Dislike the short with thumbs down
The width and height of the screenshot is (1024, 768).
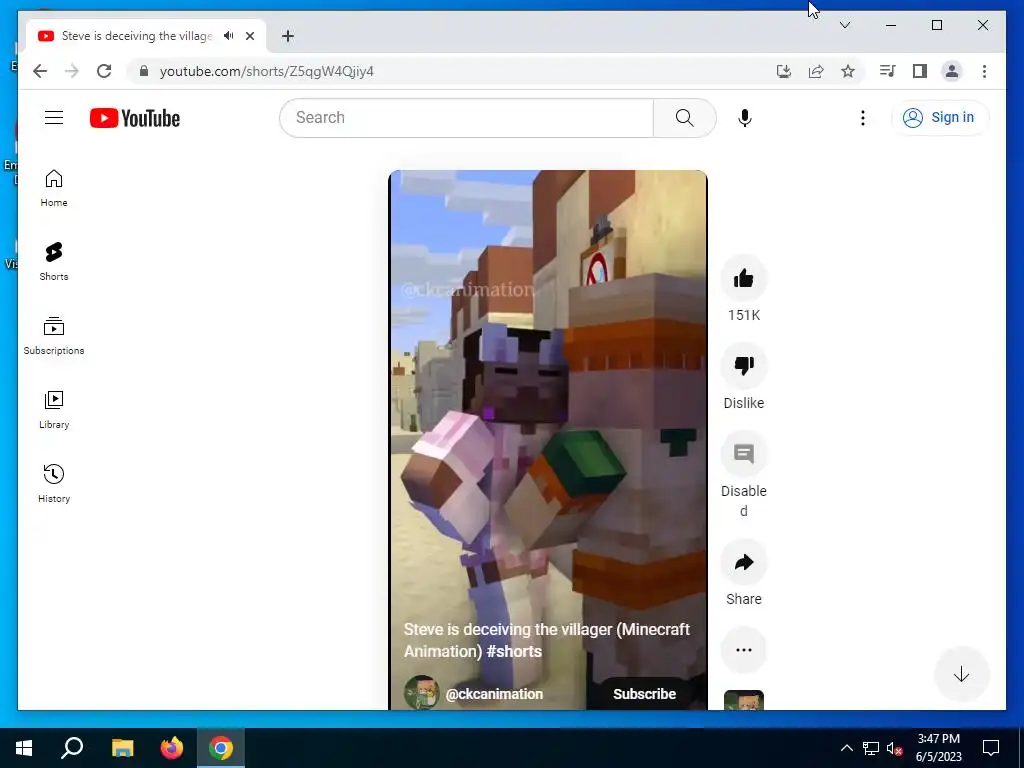[744, 366]
